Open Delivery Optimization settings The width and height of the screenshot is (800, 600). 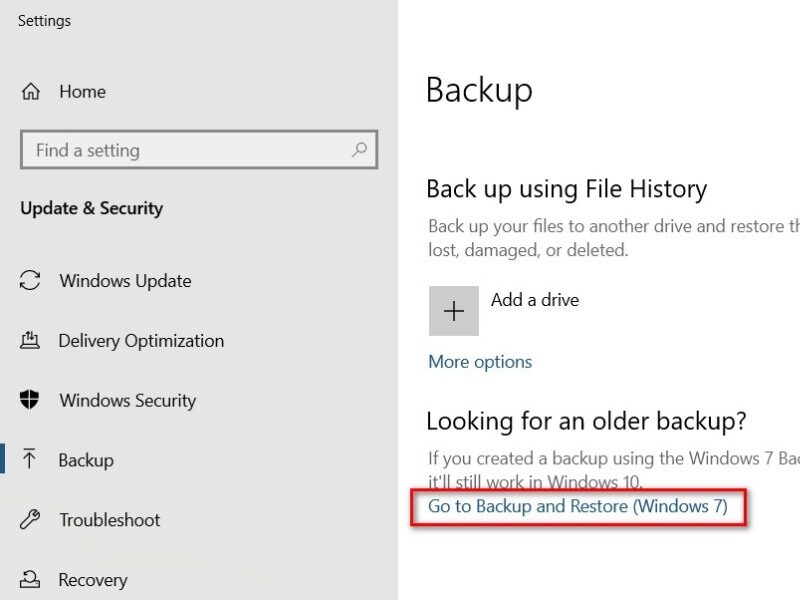142,341
